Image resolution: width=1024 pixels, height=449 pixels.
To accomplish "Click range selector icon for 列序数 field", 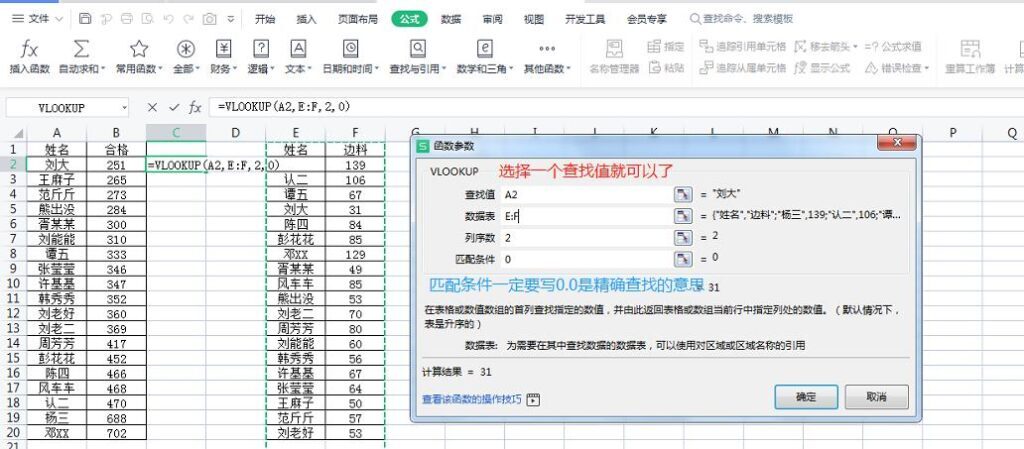I will coord(683,238).
